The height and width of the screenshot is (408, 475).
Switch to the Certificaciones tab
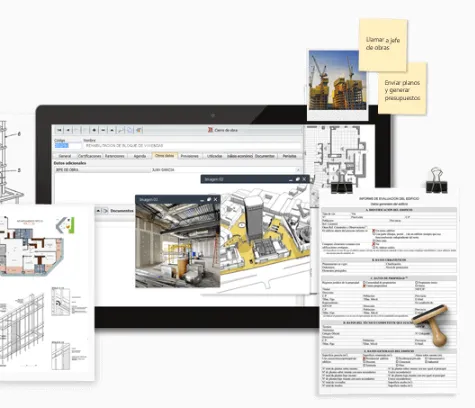tap(89, 156)
